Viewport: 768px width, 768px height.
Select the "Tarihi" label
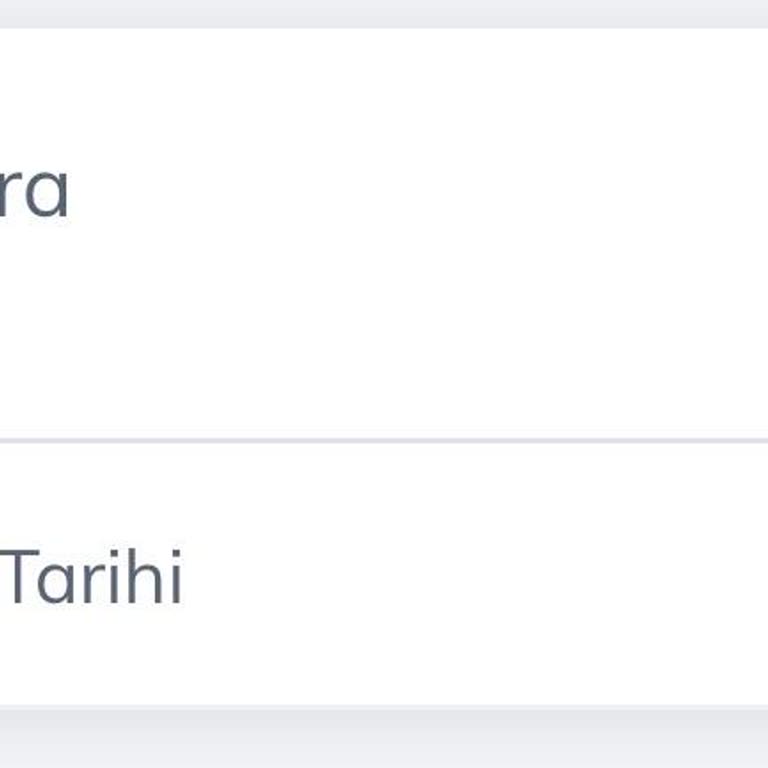point(92,578)
